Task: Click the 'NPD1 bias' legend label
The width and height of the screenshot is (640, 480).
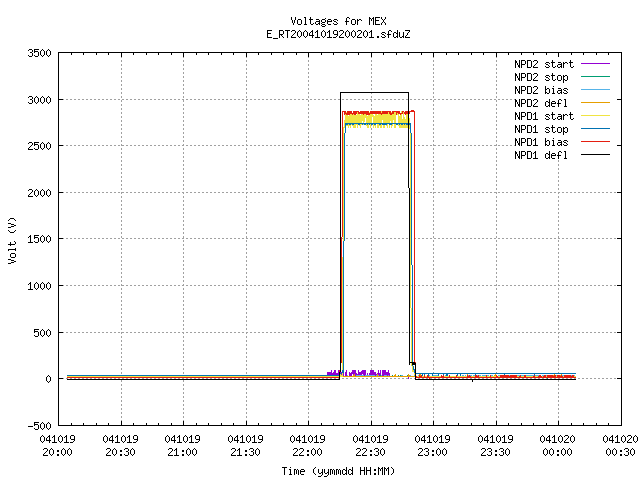Action: tap(541, 142)
